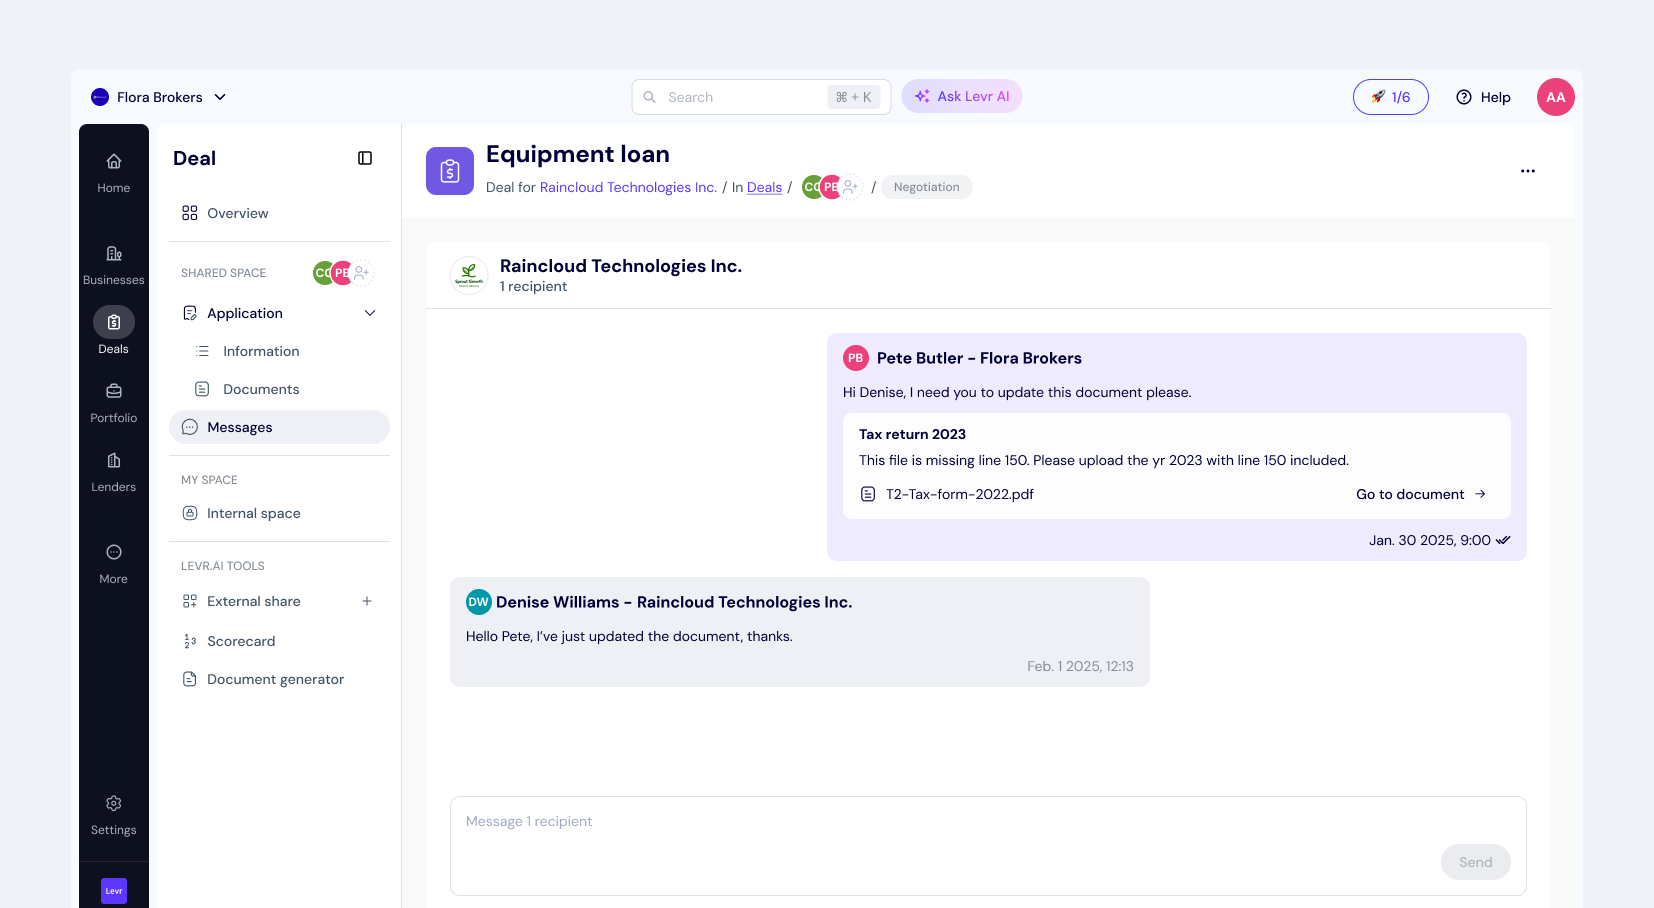Expand the Flora Brokers workspace dropdown

tap(220, 97)
